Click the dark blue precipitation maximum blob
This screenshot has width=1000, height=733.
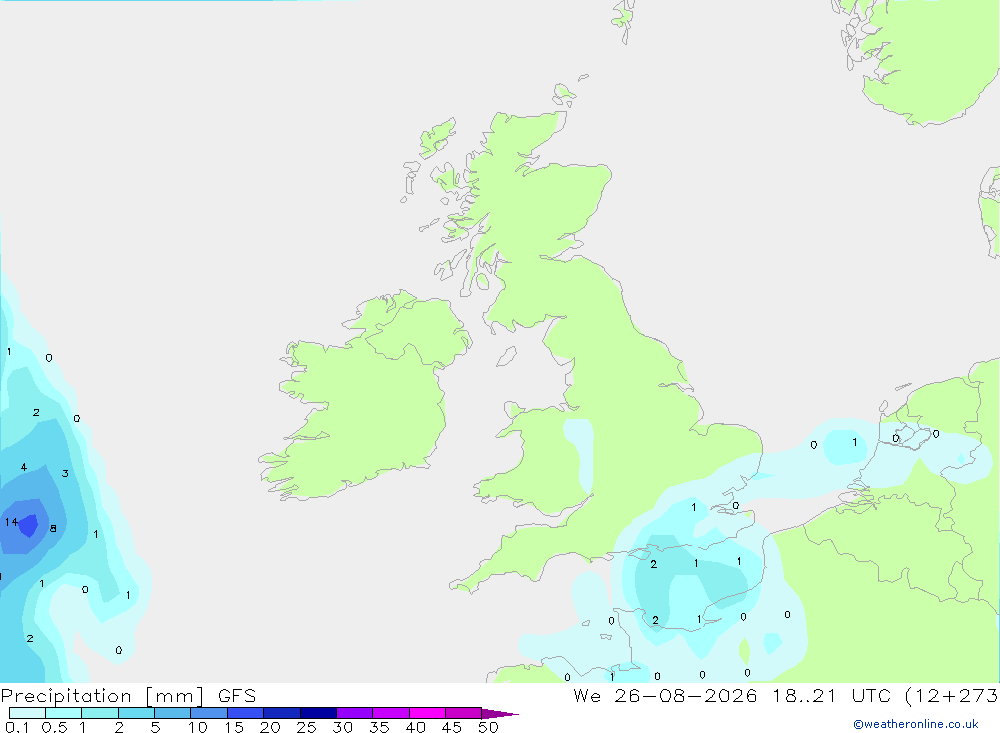(x=28, y=526)
